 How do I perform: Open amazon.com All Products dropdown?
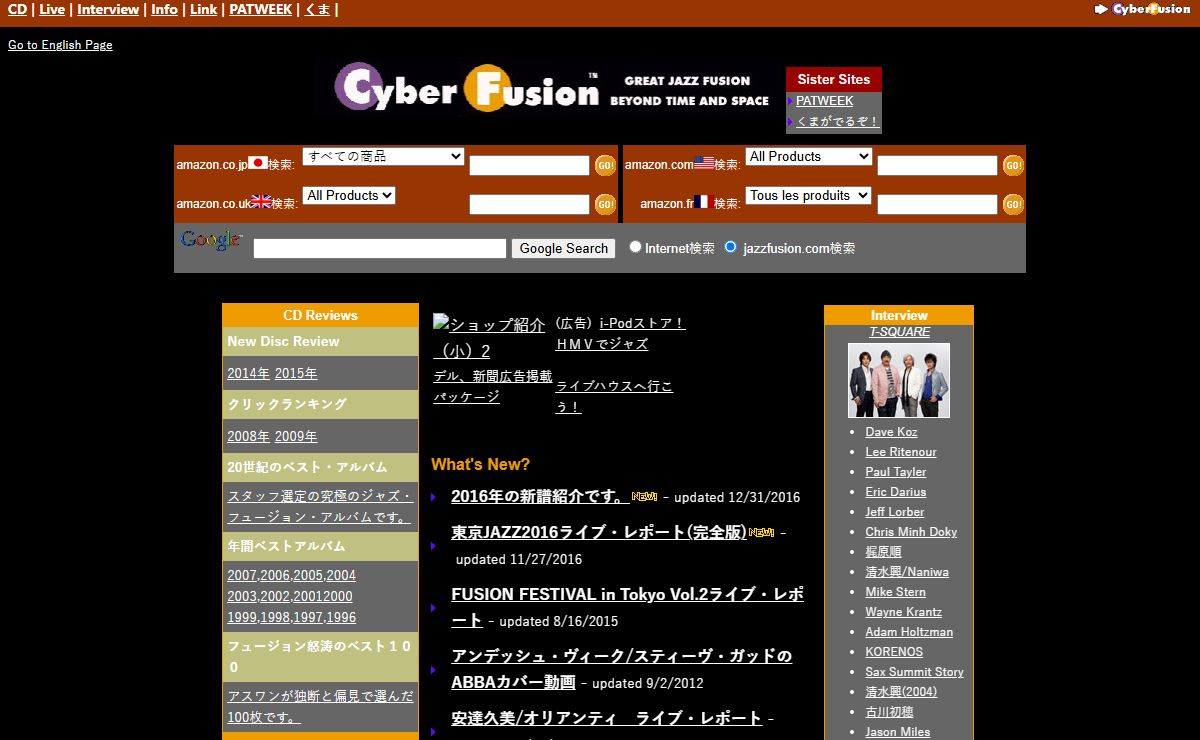tap(808, 156)
